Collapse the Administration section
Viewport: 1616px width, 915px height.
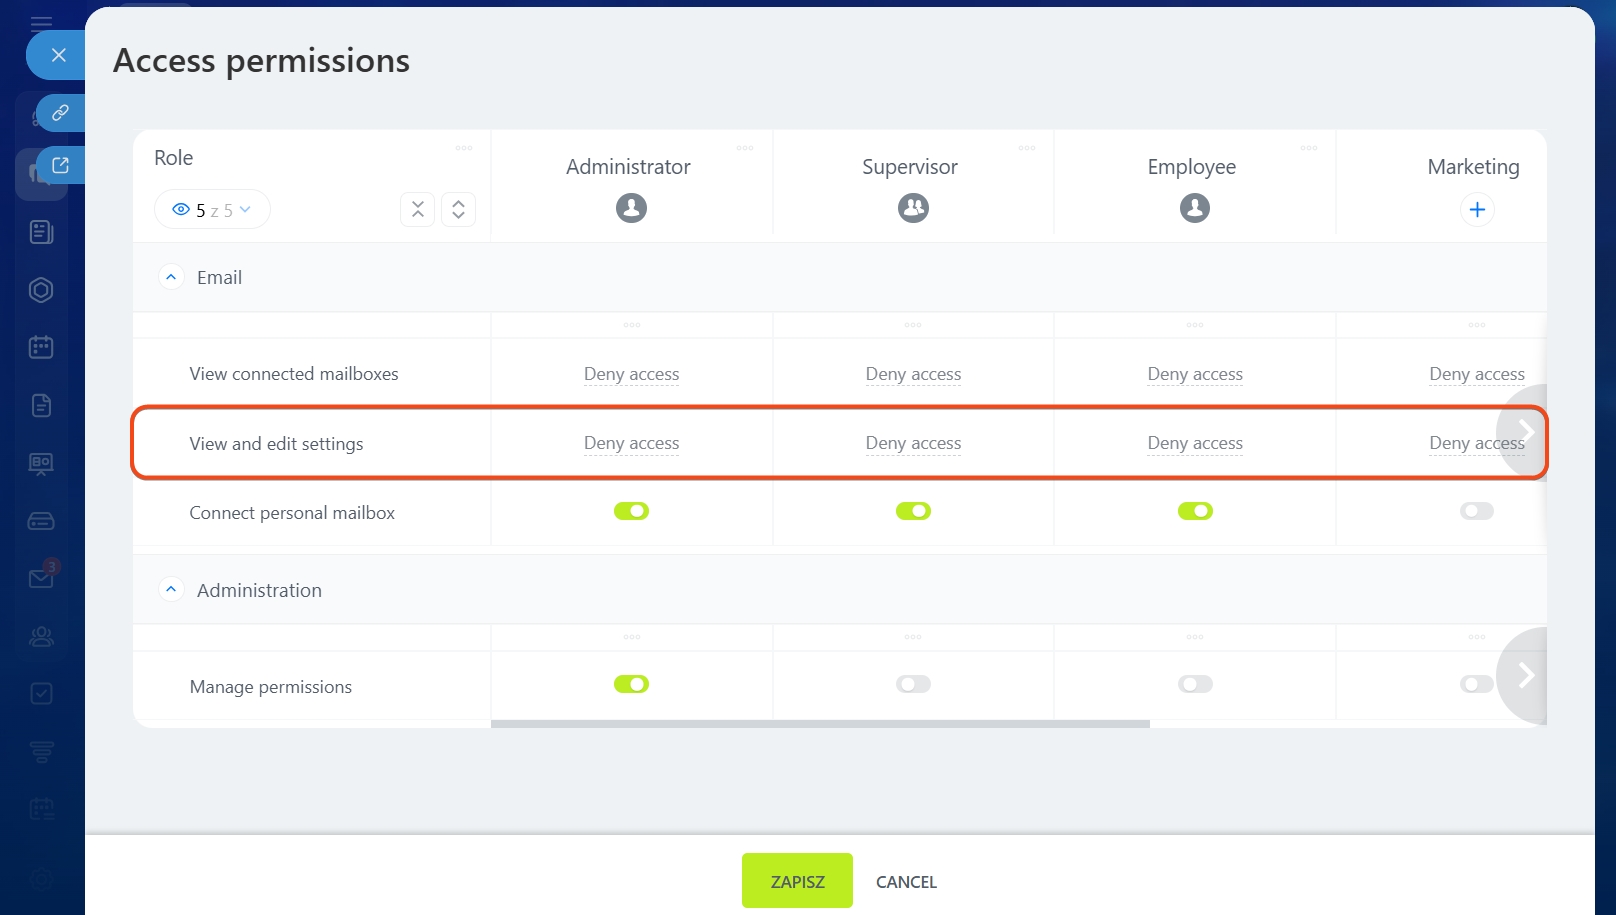tap(171, 590)
